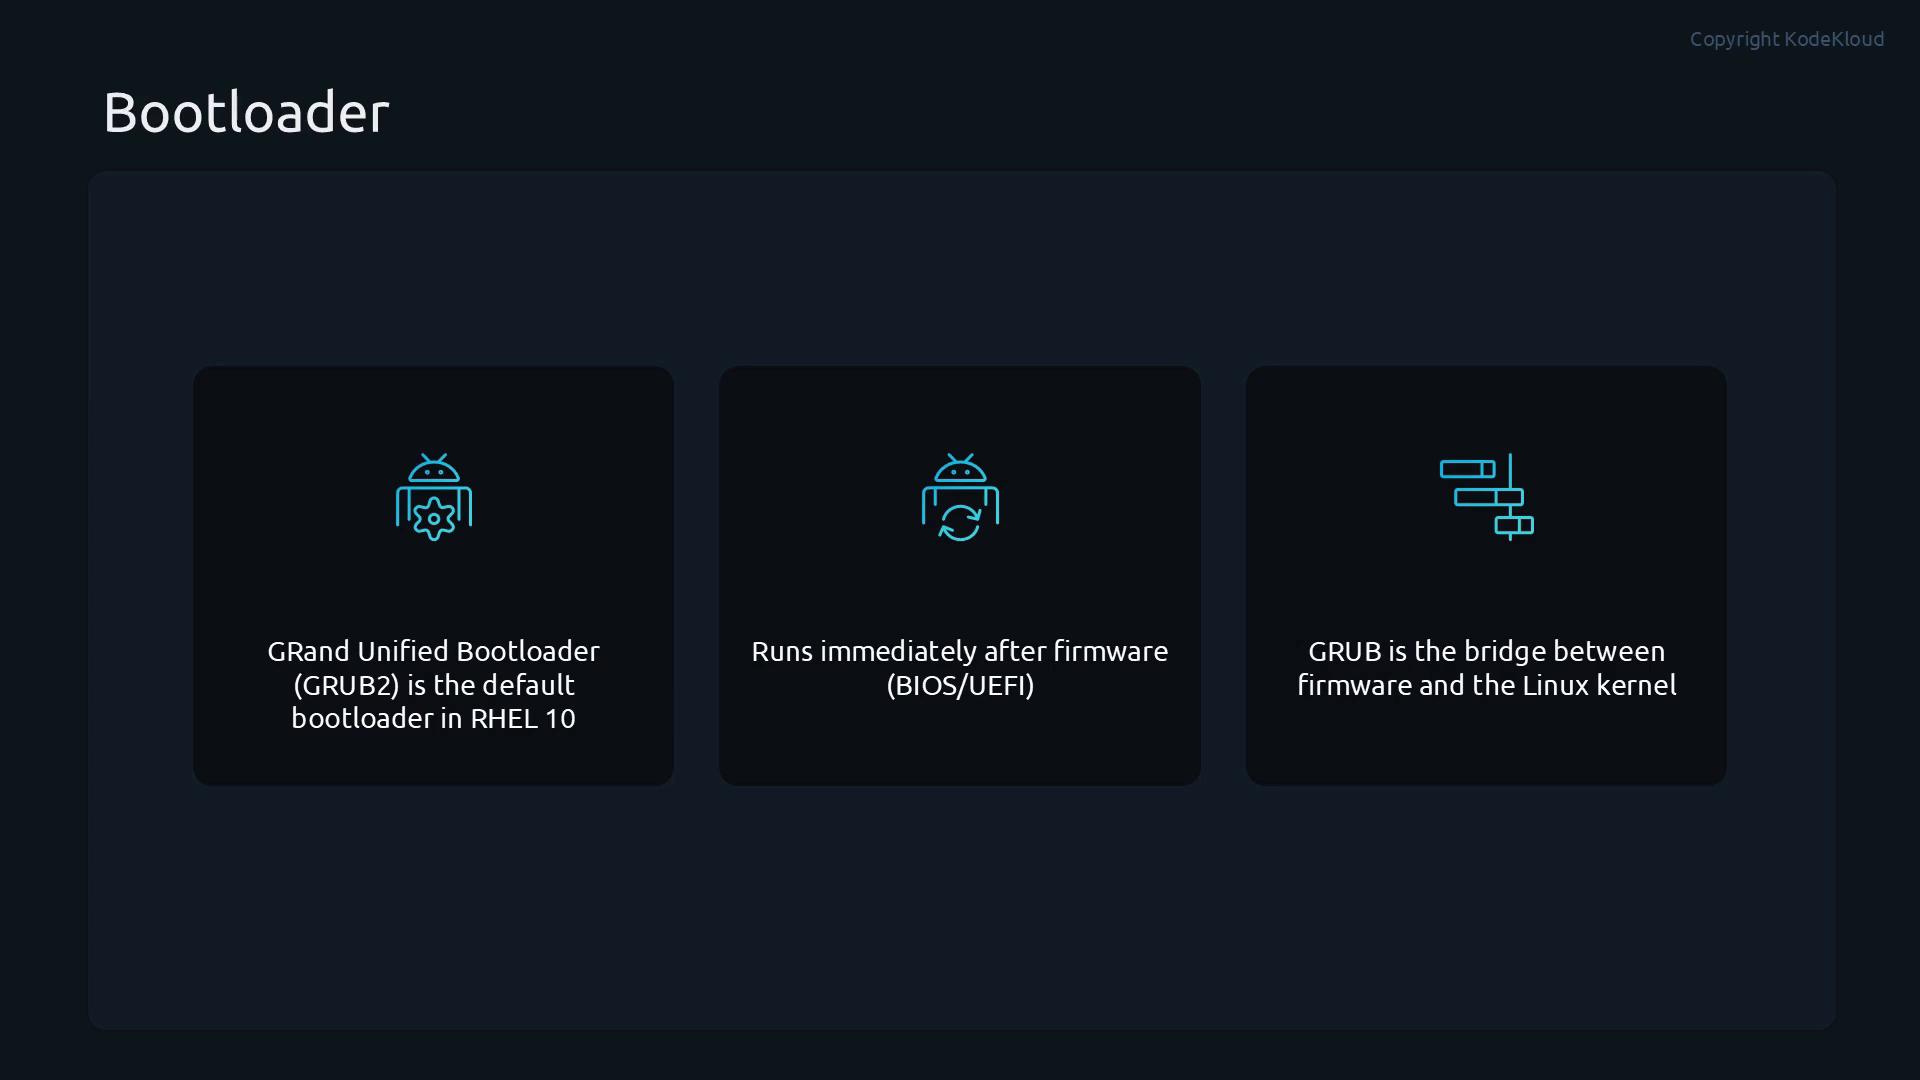Click the Android robot with gear icon

click(433, 497)
